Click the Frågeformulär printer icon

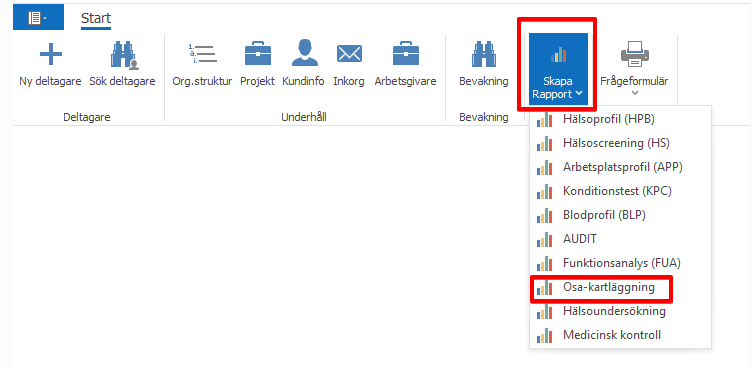(635, 54)
